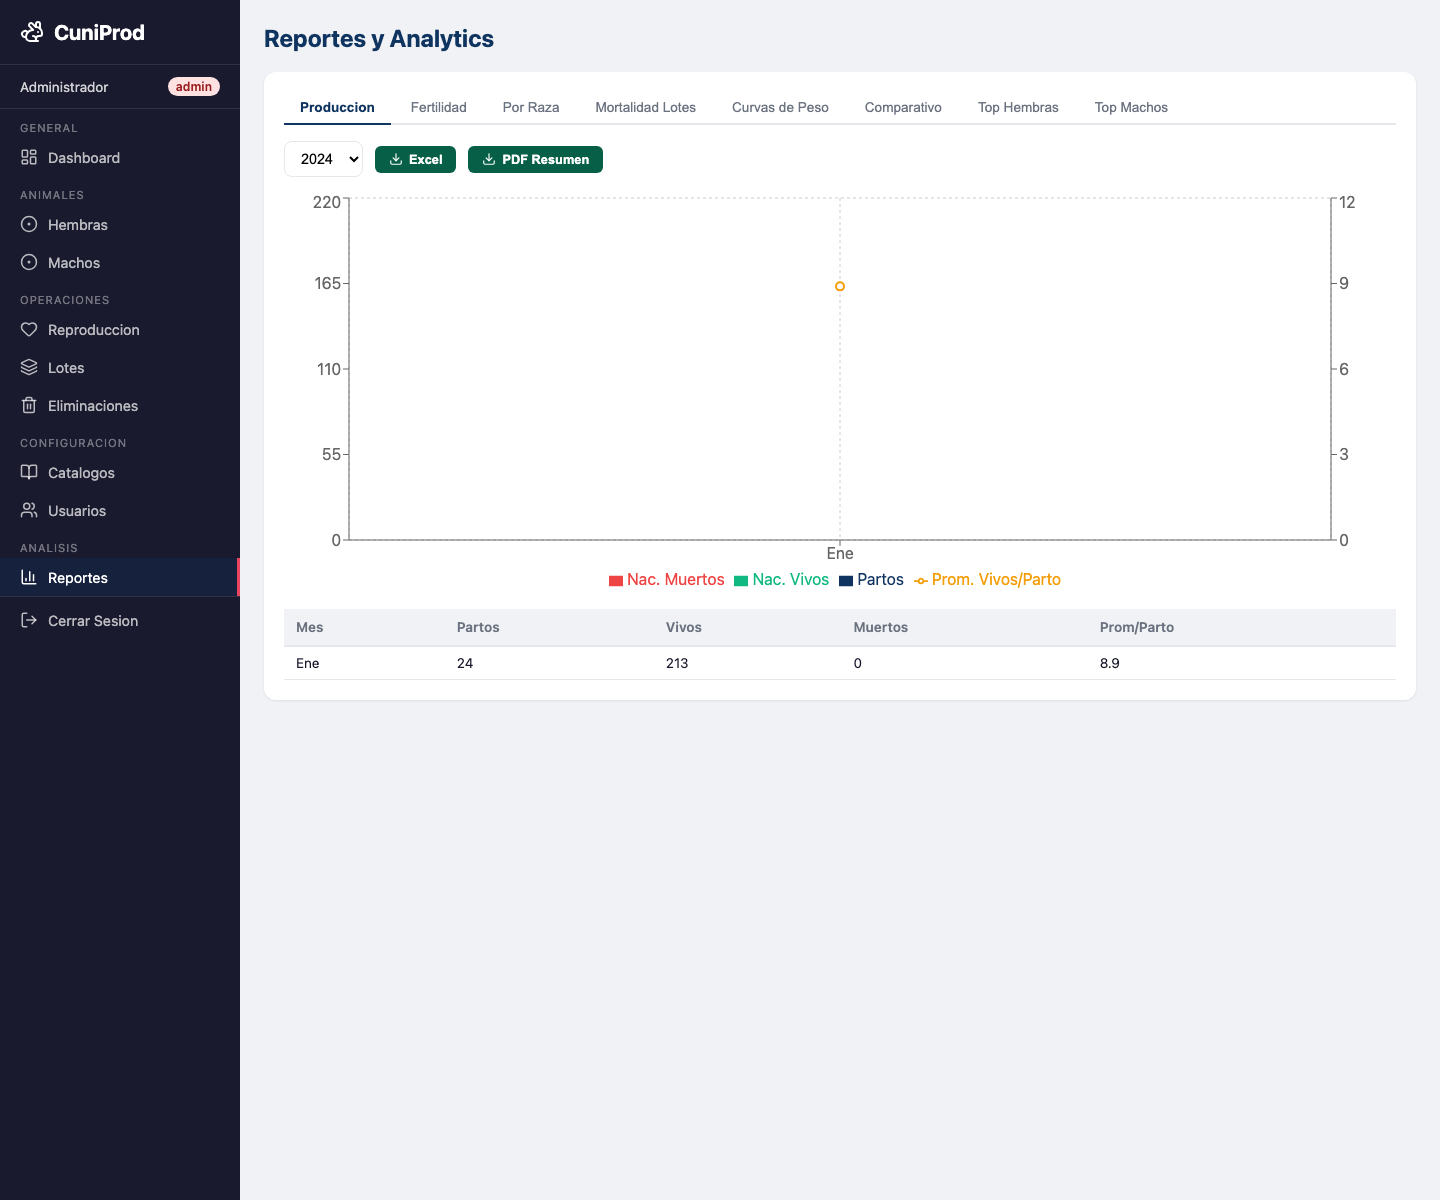1440x1200 pixels.
Task: Click the Administrador user name
Action: coord(64,87)
